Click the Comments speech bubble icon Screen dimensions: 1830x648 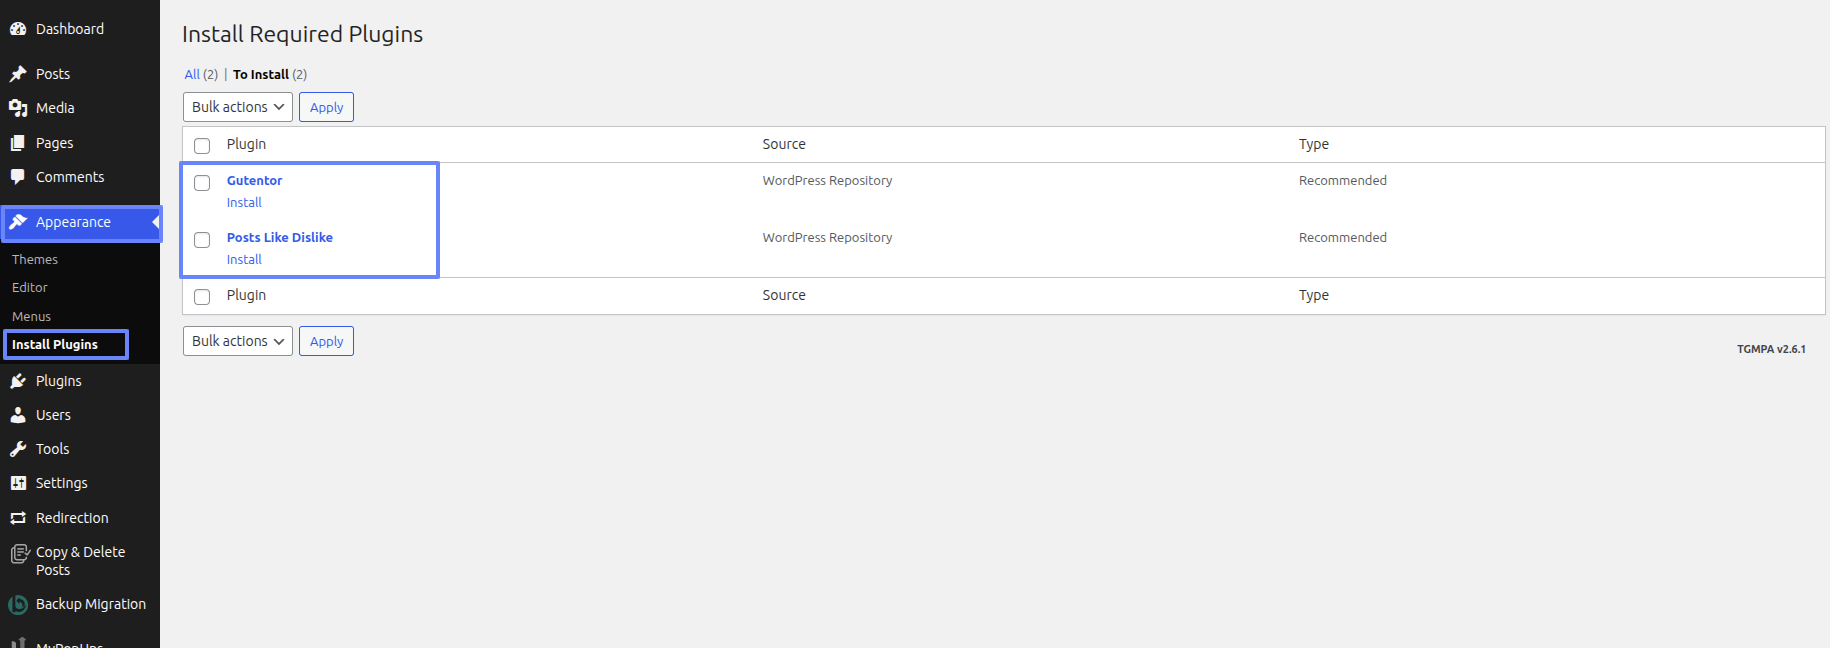18,177
